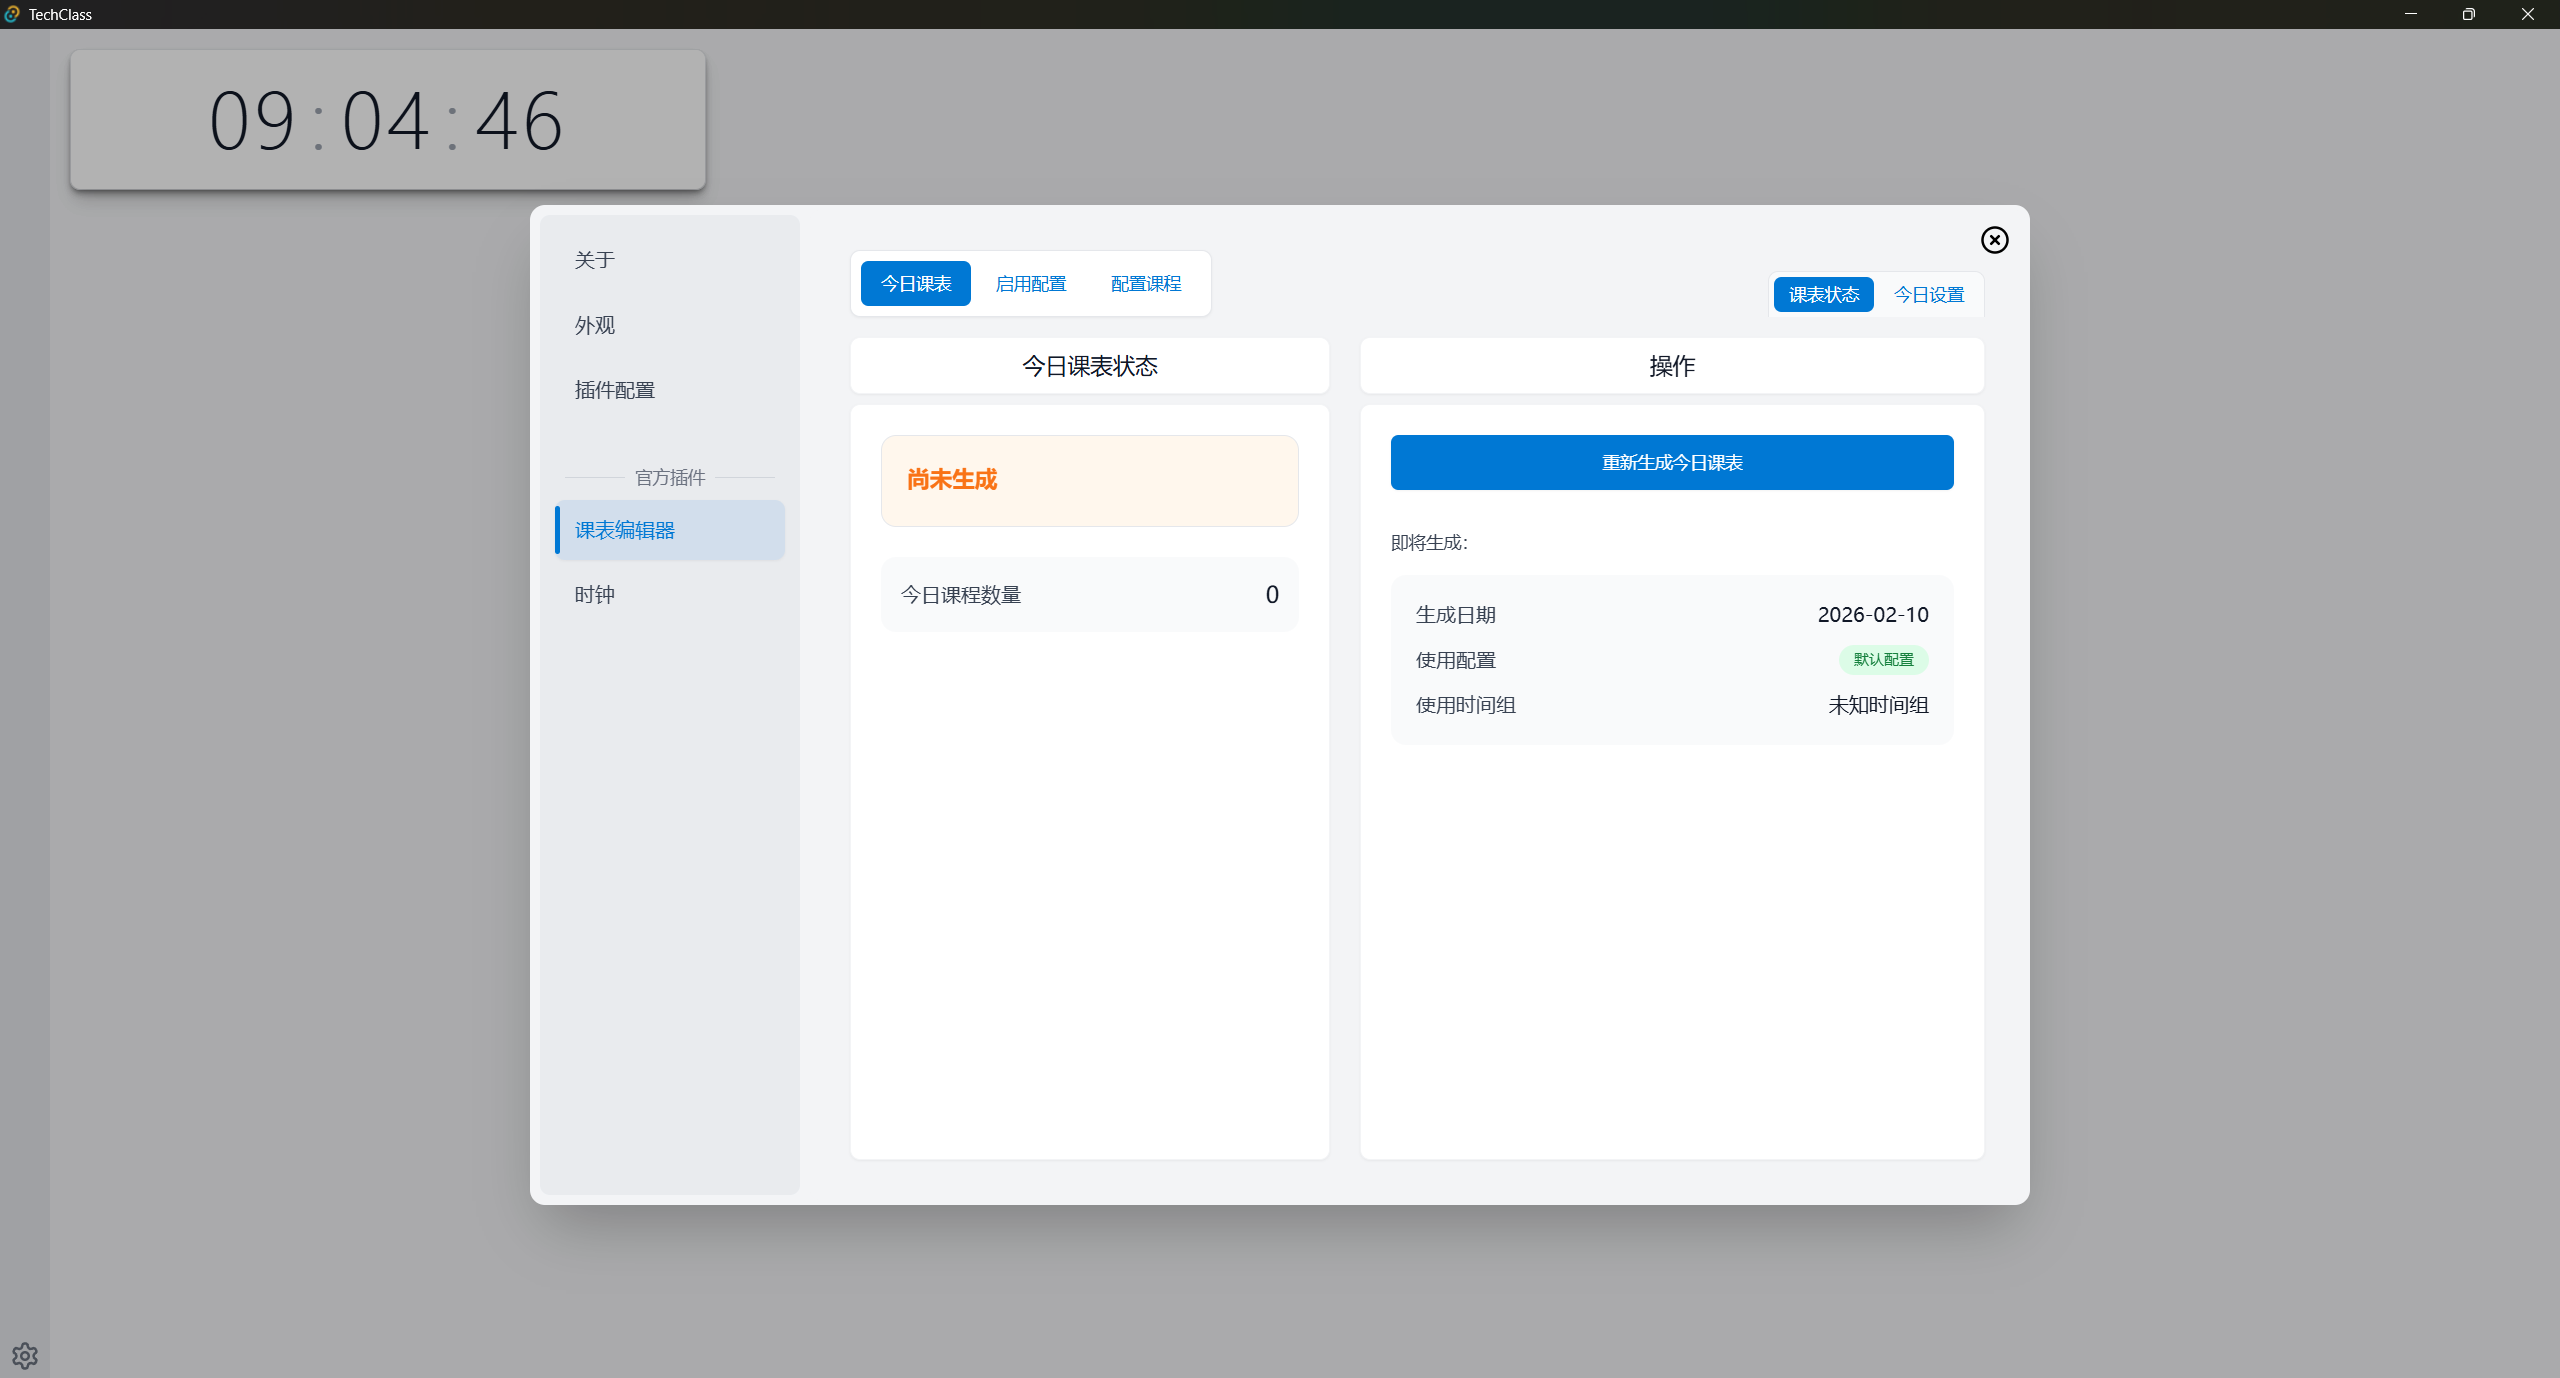This screenshot has height=1378, width=2560.
Task: Click the 默认配置 green badge
Action: click(x=1883, y=660)
